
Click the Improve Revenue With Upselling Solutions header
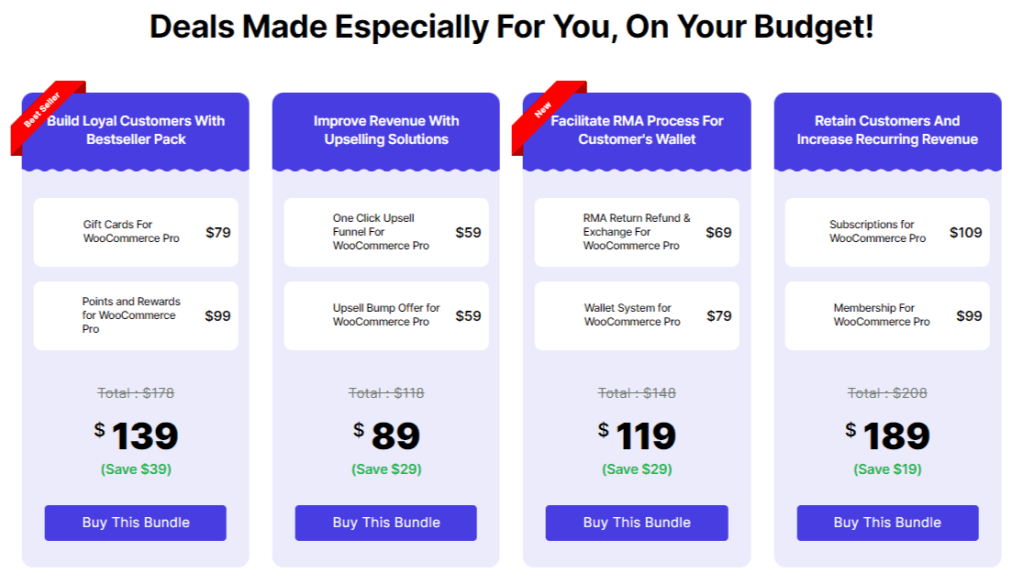[386, 130]
